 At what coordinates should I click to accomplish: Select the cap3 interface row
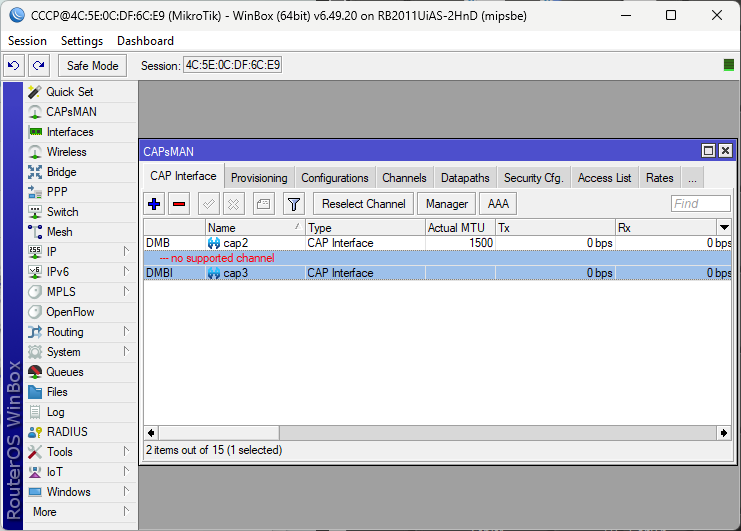[438, 273]
